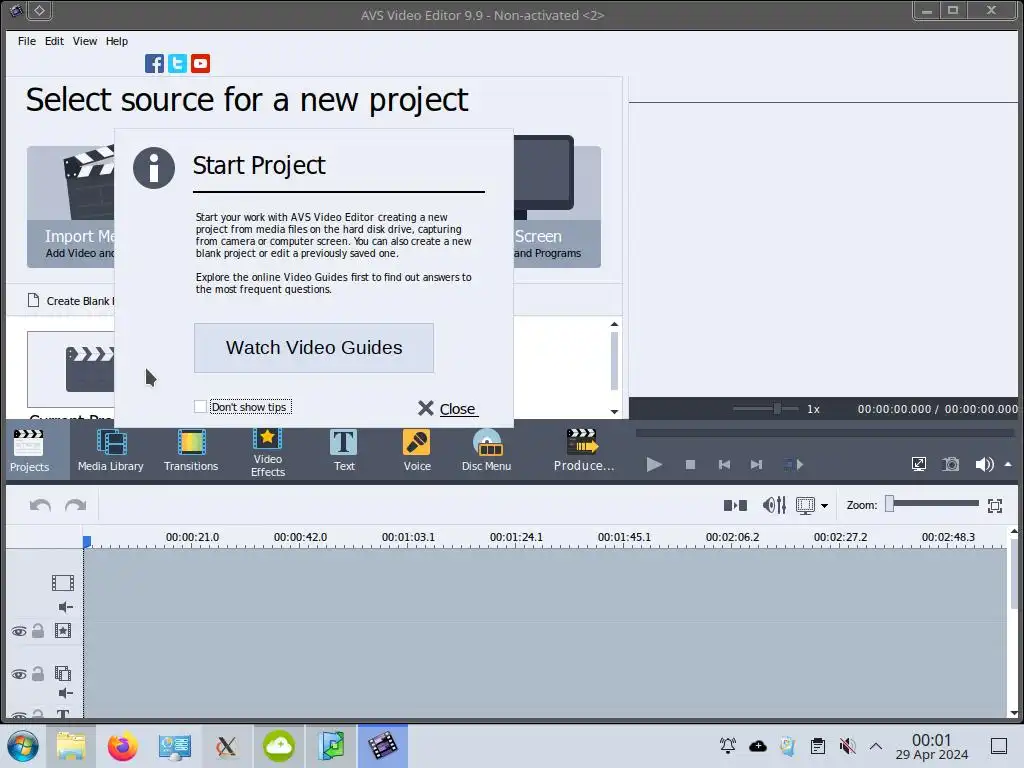Viewport: 1024px width, 768px height.
Task: Click the video effects track star icon
Action: click(x=63, y=630)
